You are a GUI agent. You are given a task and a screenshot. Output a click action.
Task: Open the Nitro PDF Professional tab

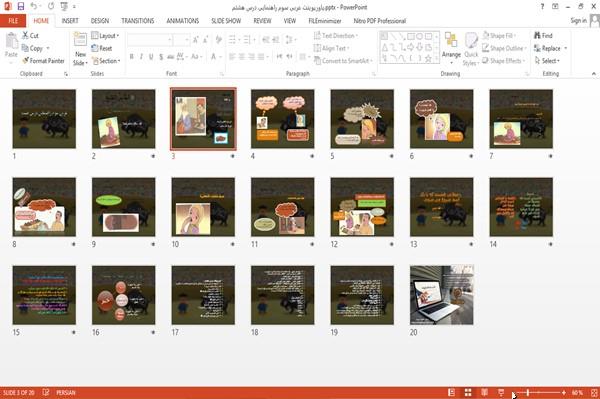click(380, 21)
